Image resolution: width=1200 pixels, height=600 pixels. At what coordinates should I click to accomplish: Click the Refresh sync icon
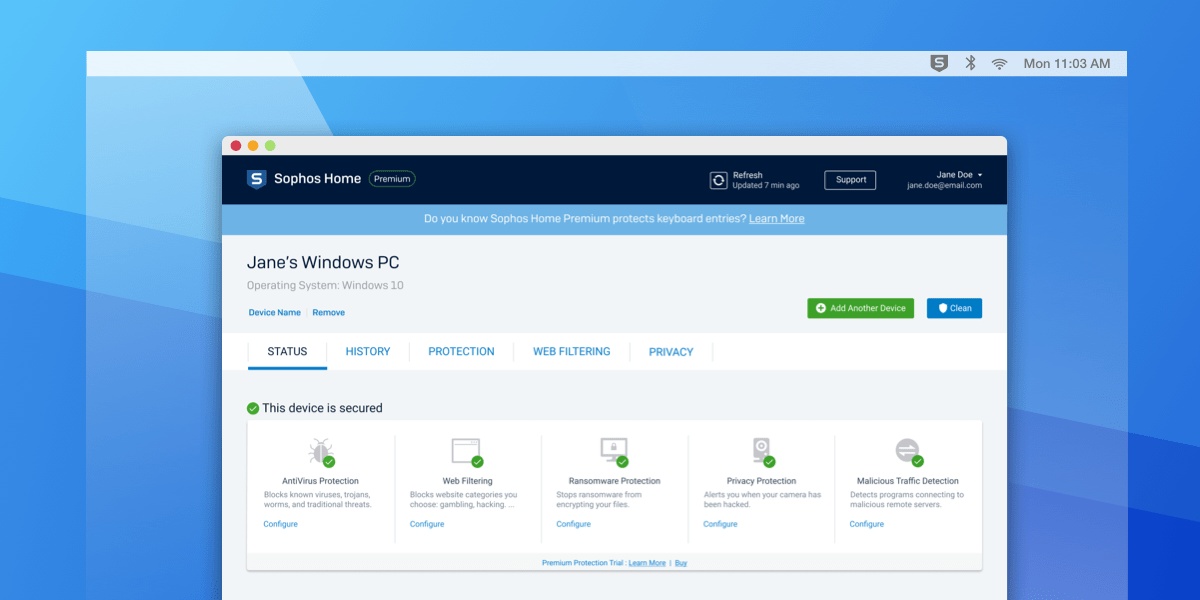pyautogui.click(x=718, y=180)
